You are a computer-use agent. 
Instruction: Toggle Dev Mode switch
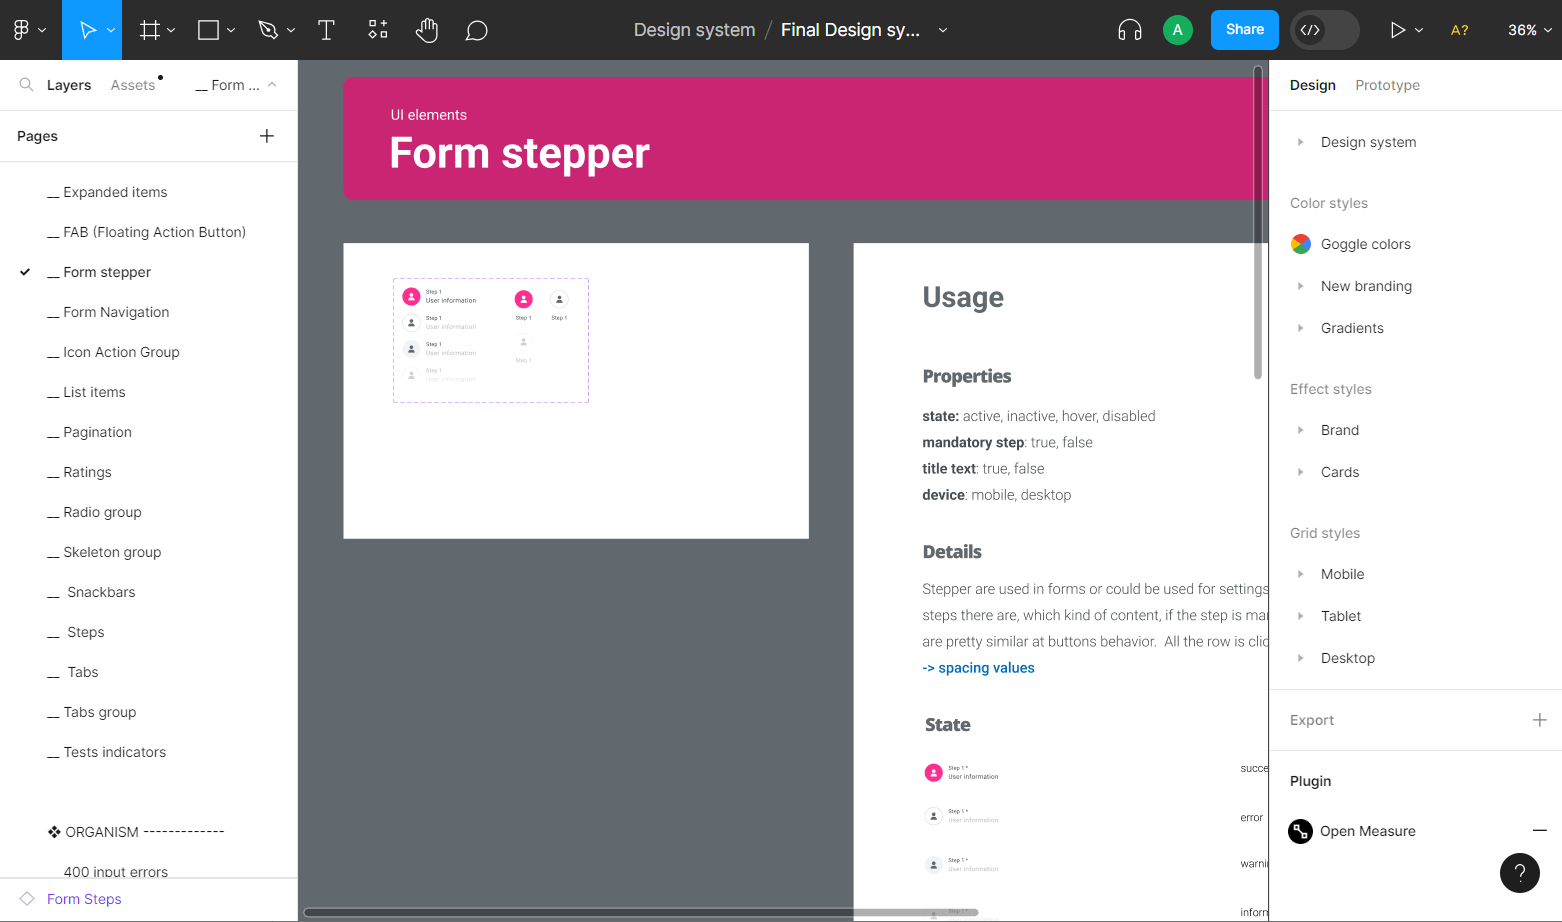point(1325,30)
